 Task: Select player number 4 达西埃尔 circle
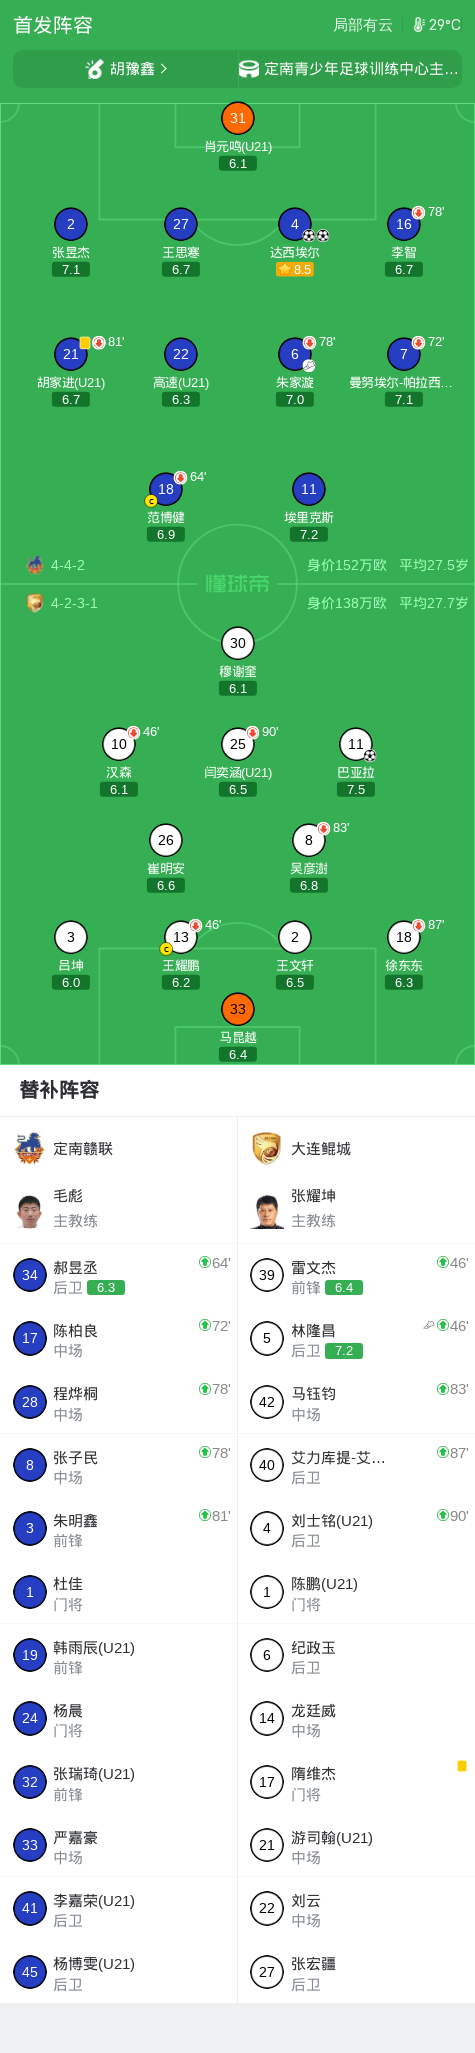[294, 224]
